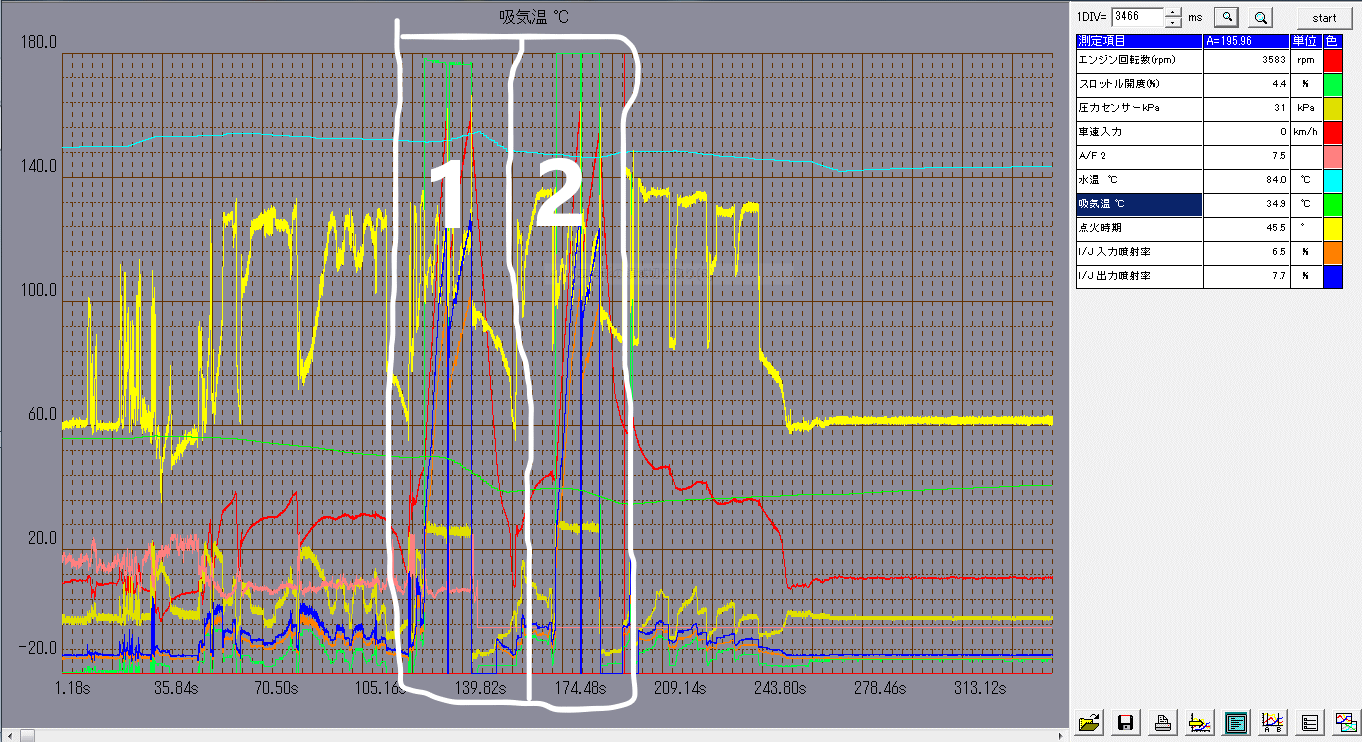
Task: Click the large magnifier zoom button
Action: click(1261, 17)
